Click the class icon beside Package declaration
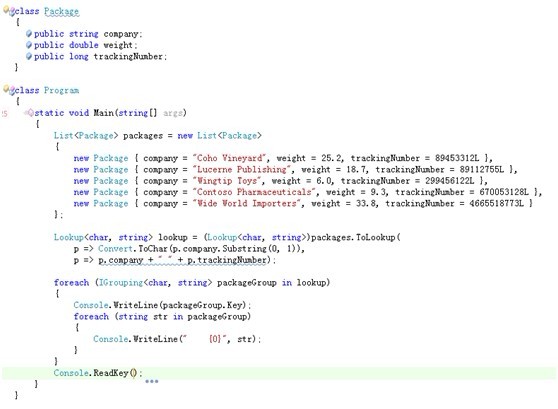This screenshot has width=558, height=409. [9, 10]
